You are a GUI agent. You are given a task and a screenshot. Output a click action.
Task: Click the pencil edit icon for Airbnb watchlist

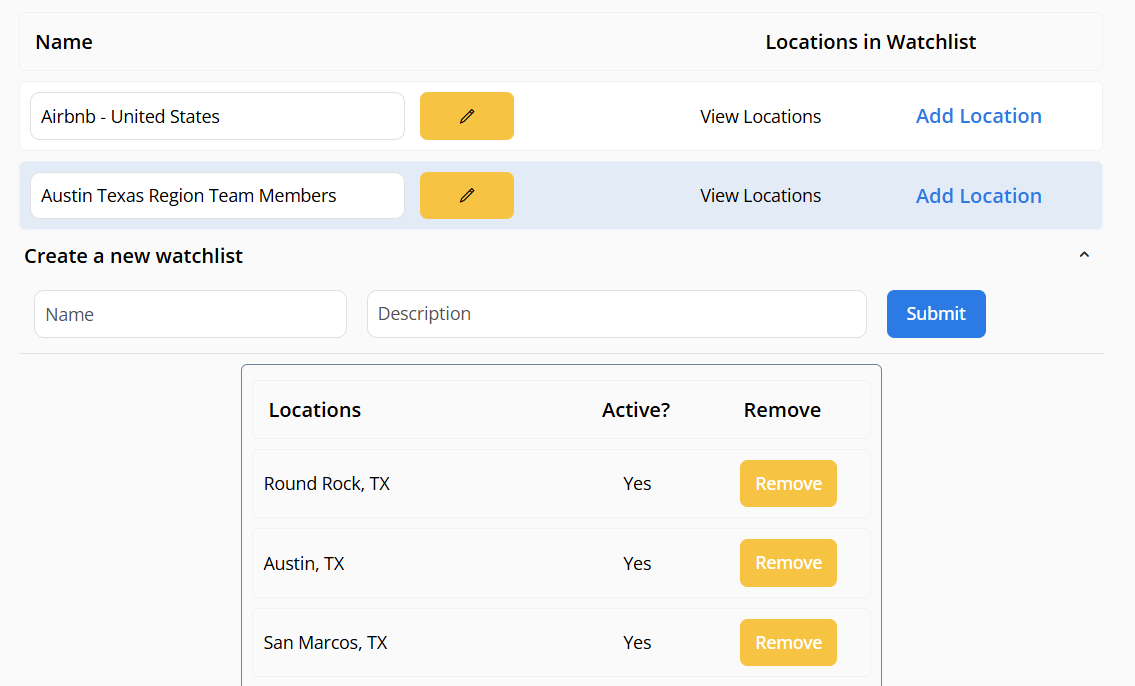click(x=466, y=116)
